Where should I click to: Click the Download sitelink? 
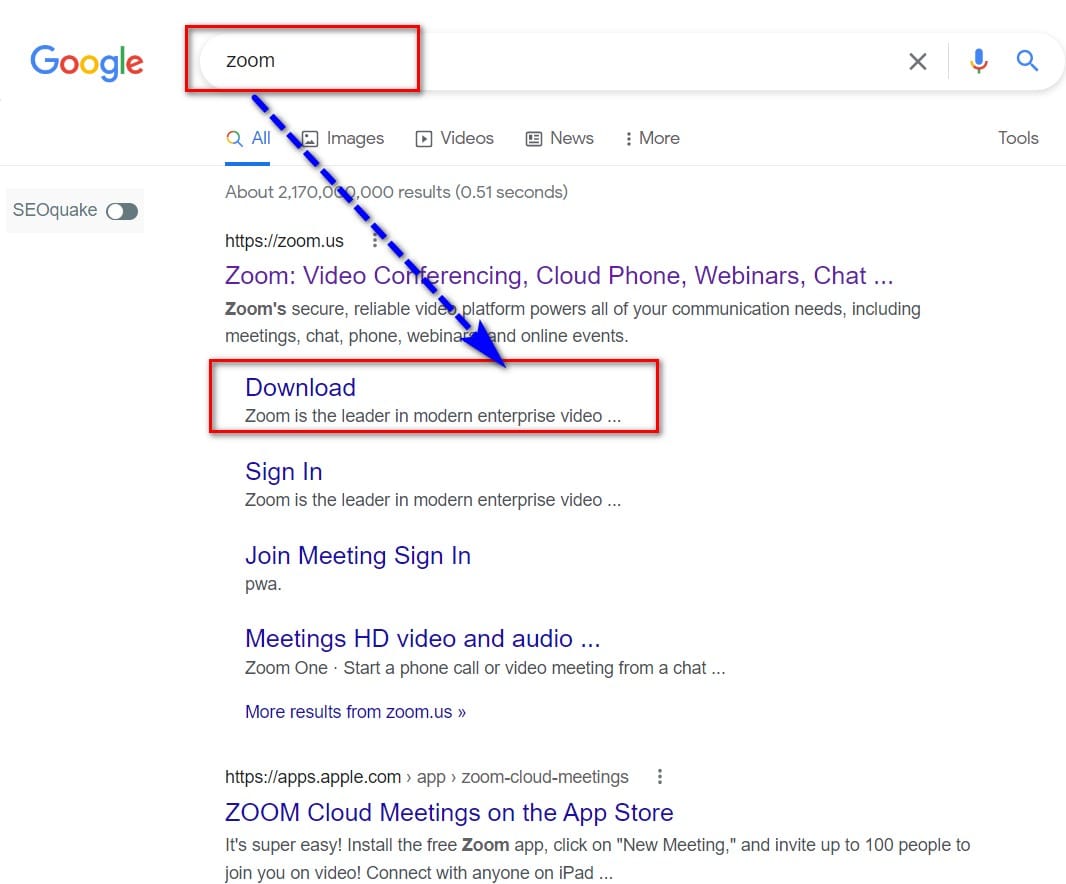coord(300,387)
